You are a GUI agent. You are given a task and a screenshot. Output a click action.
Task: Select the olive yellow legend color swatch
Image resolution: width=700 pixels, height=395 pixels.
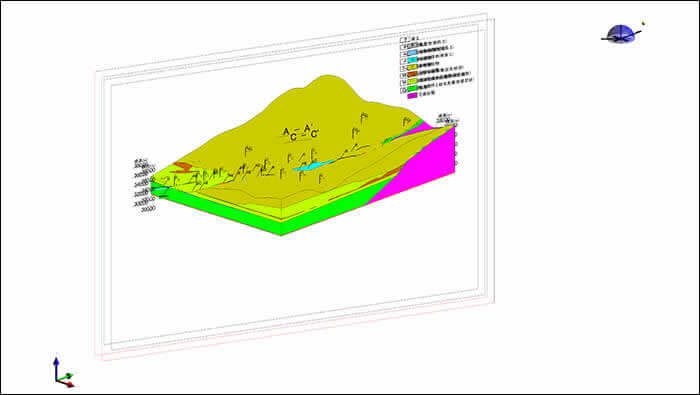point(412,67)
